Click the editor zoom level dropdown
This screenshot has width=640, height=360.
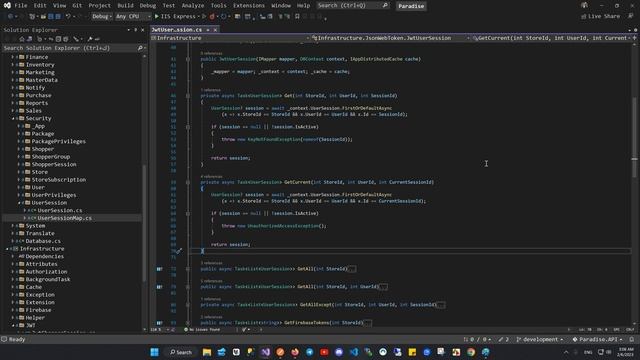point(158,329)
